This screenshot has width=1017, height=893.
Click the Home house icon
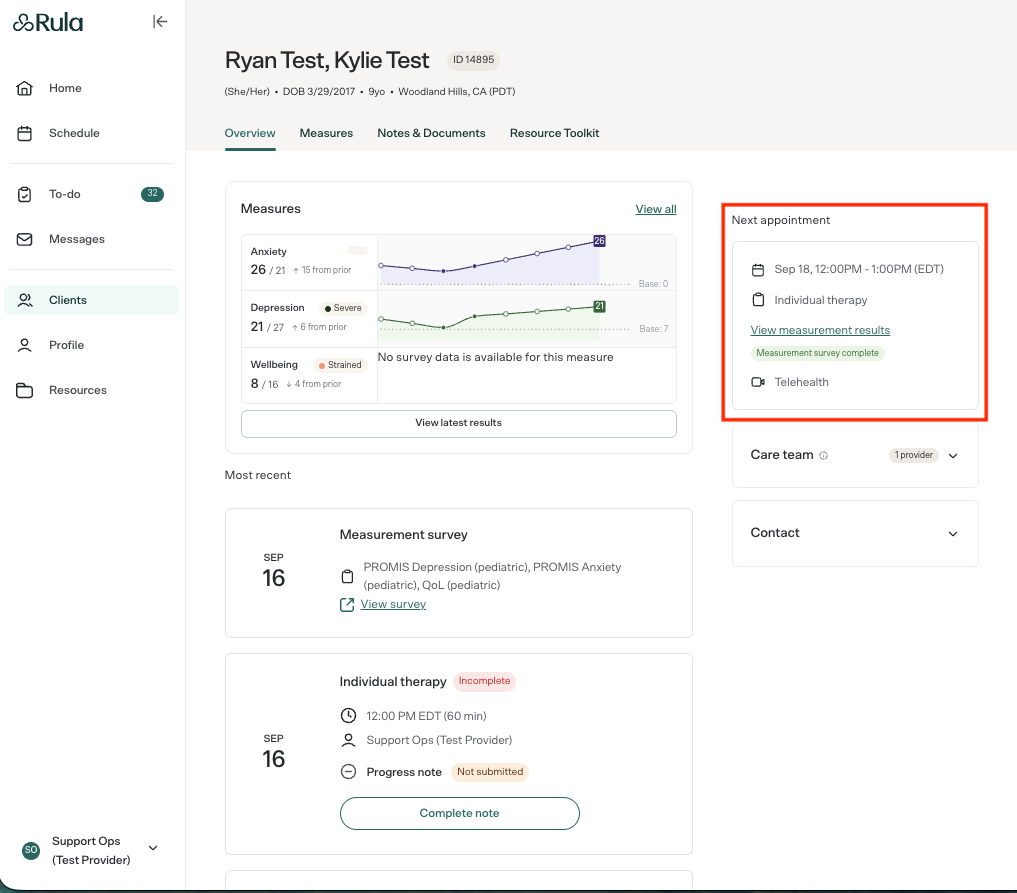(25, 88)
